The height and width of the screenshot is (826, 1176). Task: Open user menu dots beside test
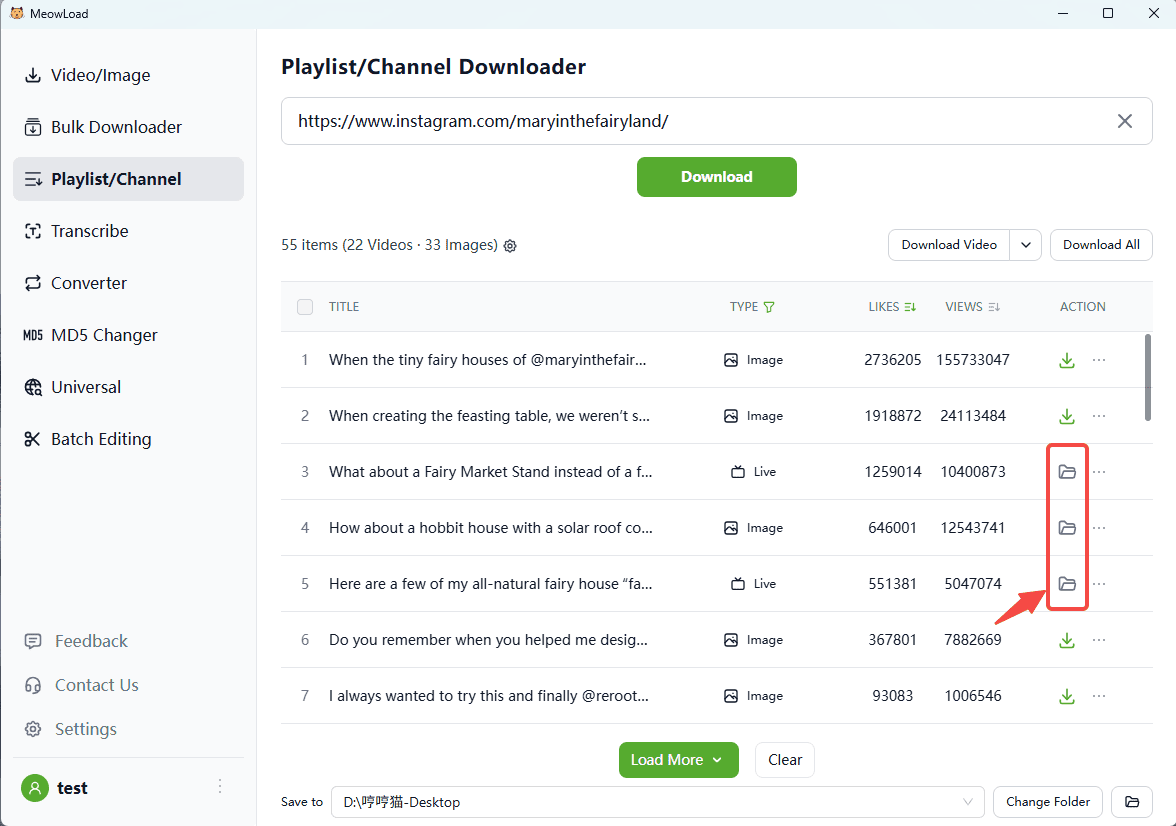pyautogui.click(x=220, y=787)
